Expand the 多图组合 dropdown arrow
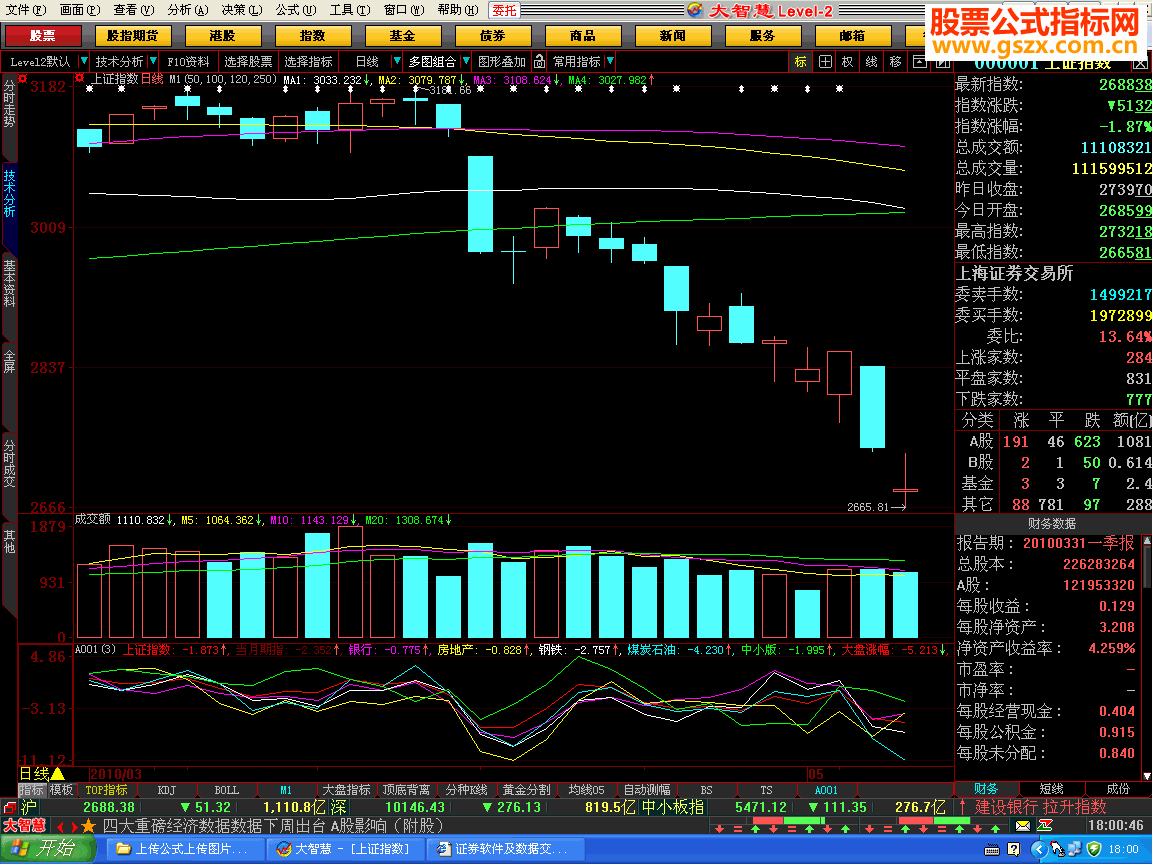Image resolution: width=1152 pixels, height=864 pixels. point(466,61)
